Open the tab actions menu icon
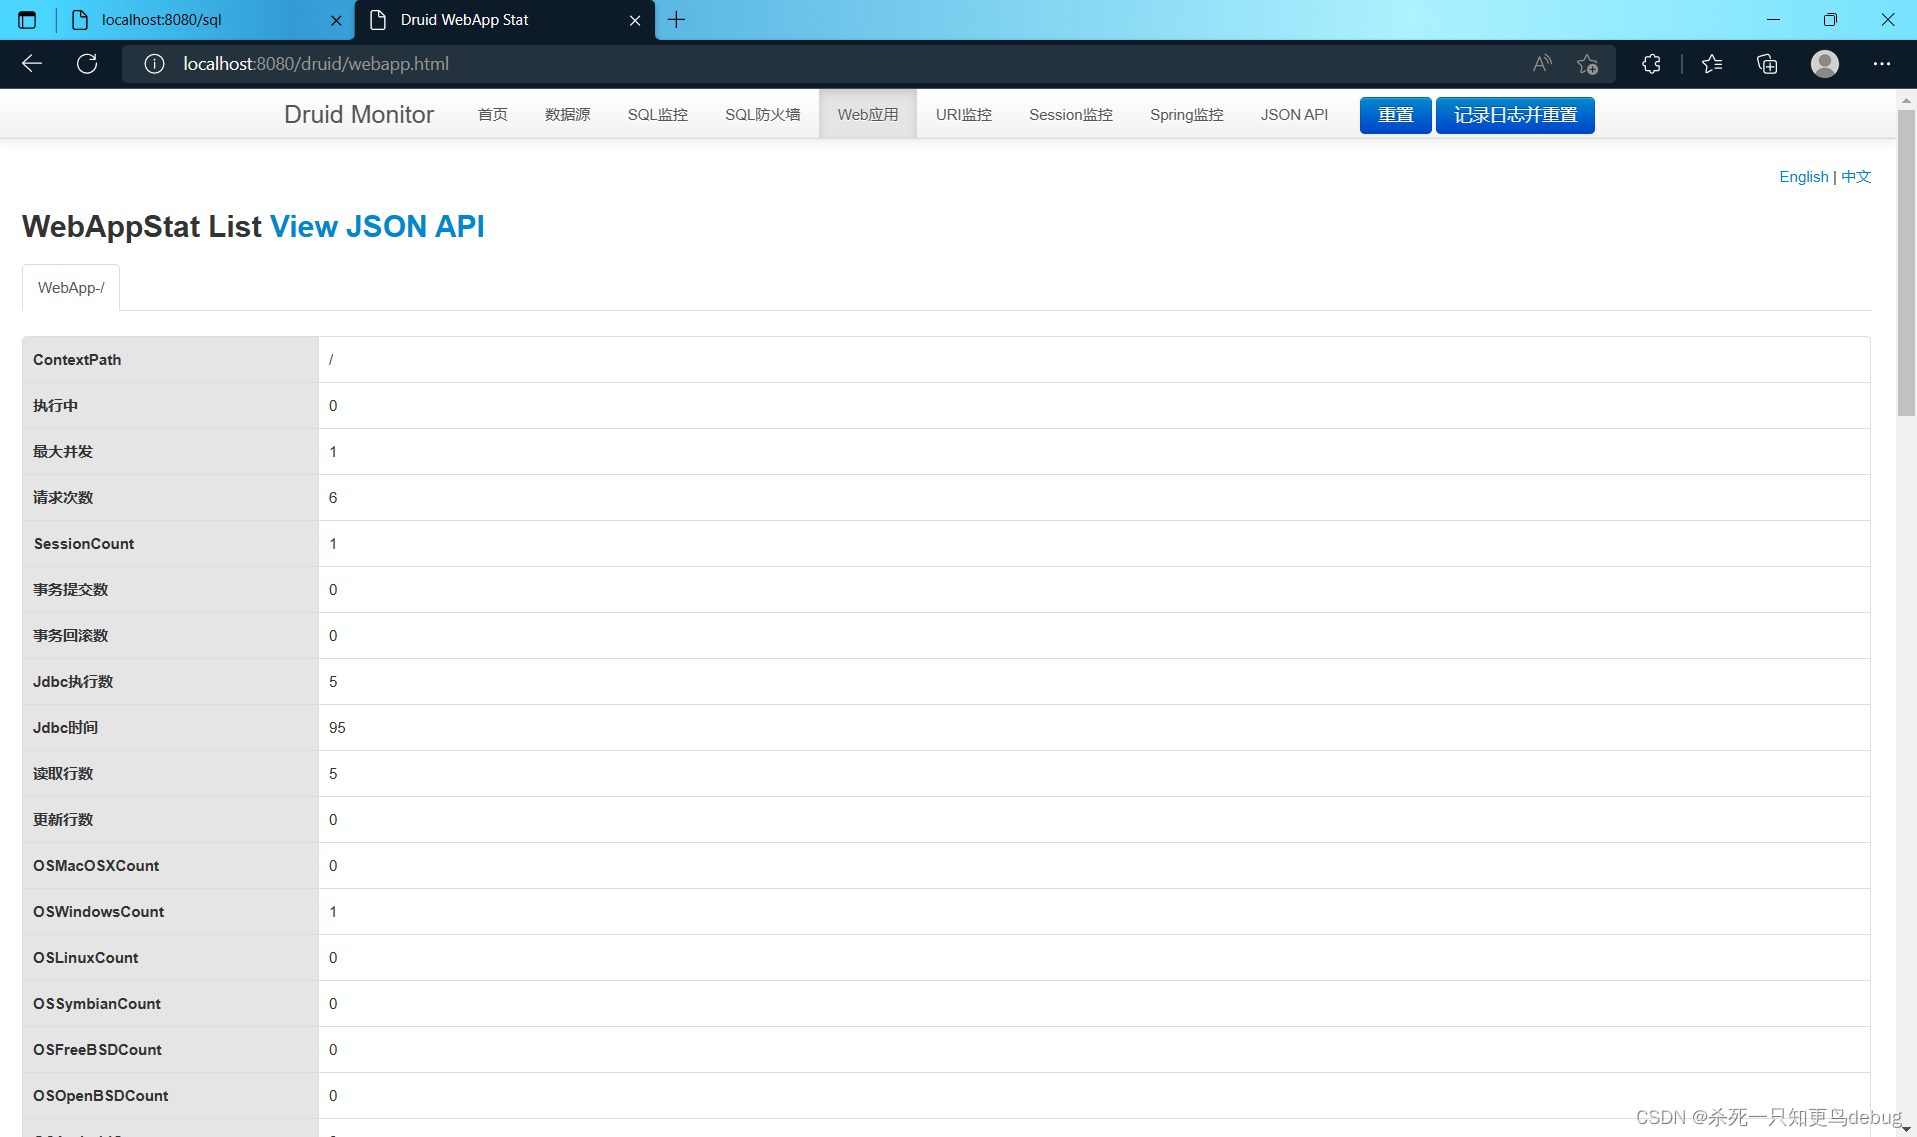This screenshot has height=1137, width=1917. (27, 20)
